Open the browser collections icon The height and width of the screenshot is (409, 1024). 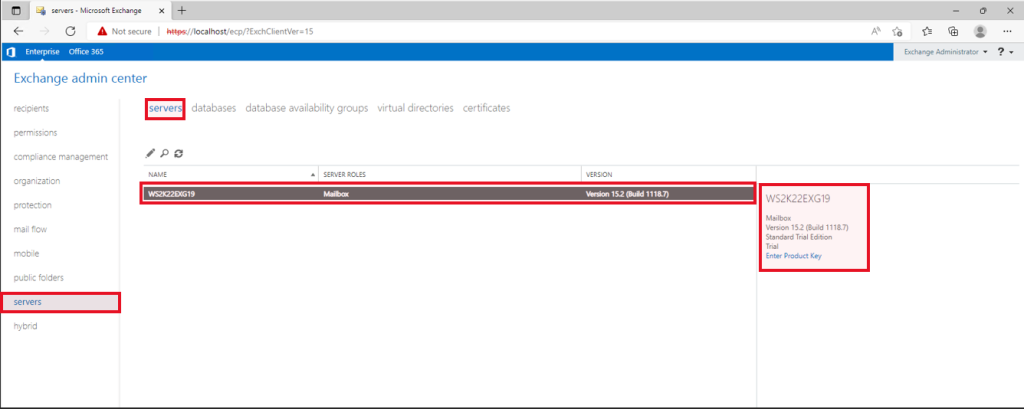tap(953, 31)
